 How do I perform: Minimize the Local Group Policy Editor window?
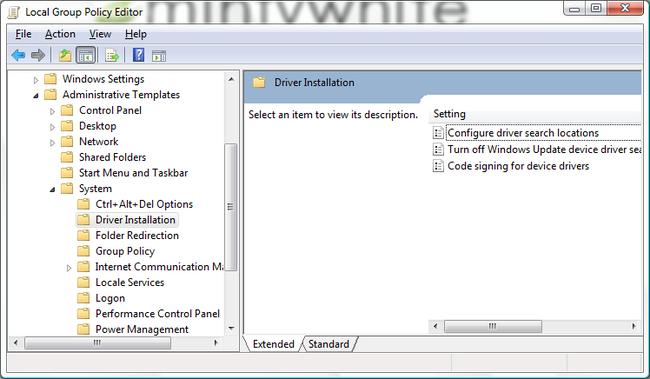coord(575,9)
